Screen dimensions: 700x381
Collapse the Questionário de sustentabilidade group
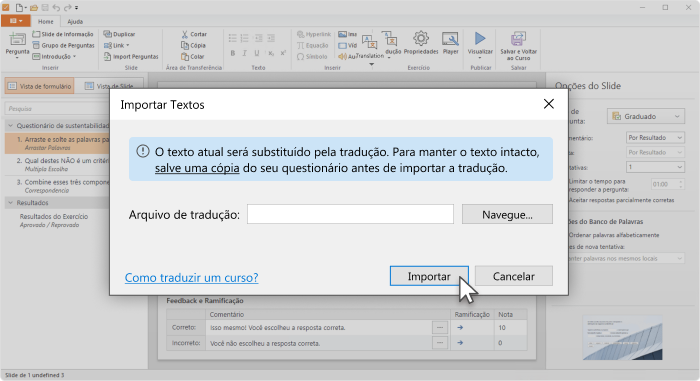point(10,126)
